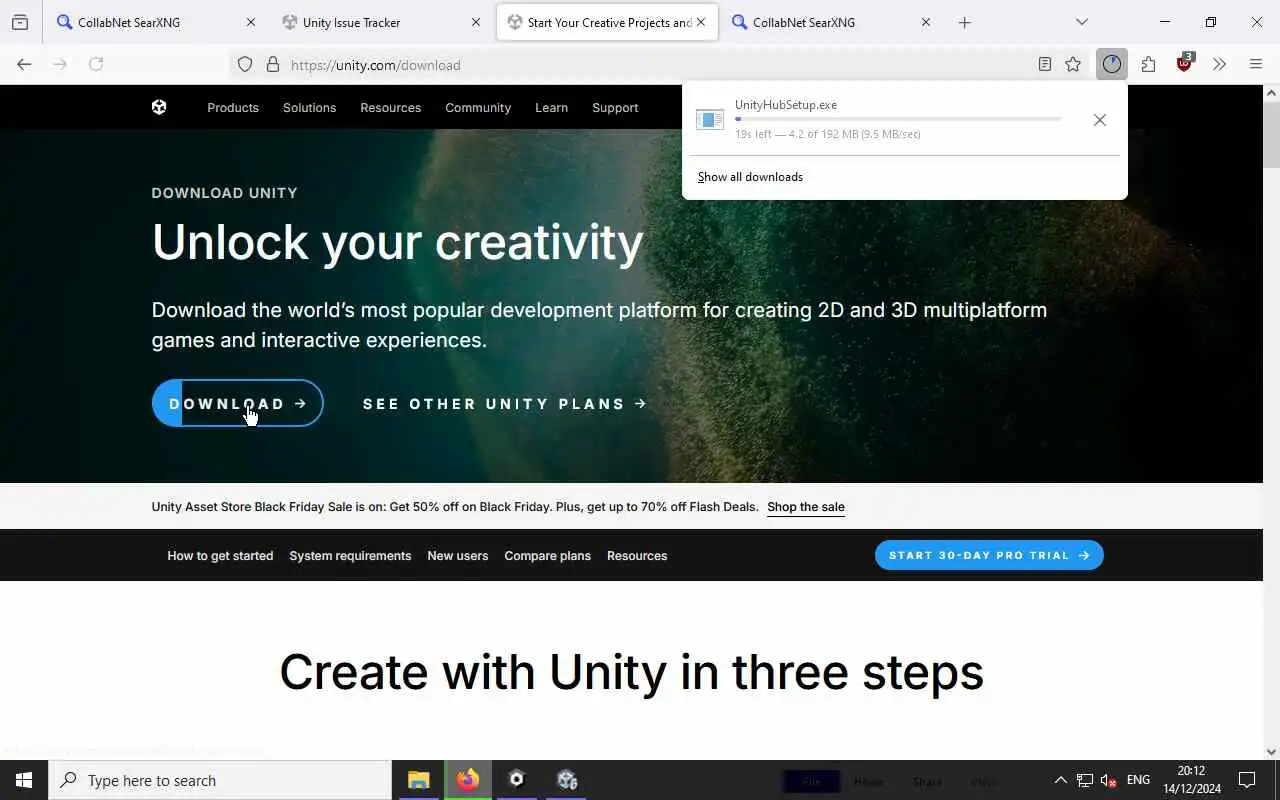Click scrollbar down arrow

point(1271,752)
